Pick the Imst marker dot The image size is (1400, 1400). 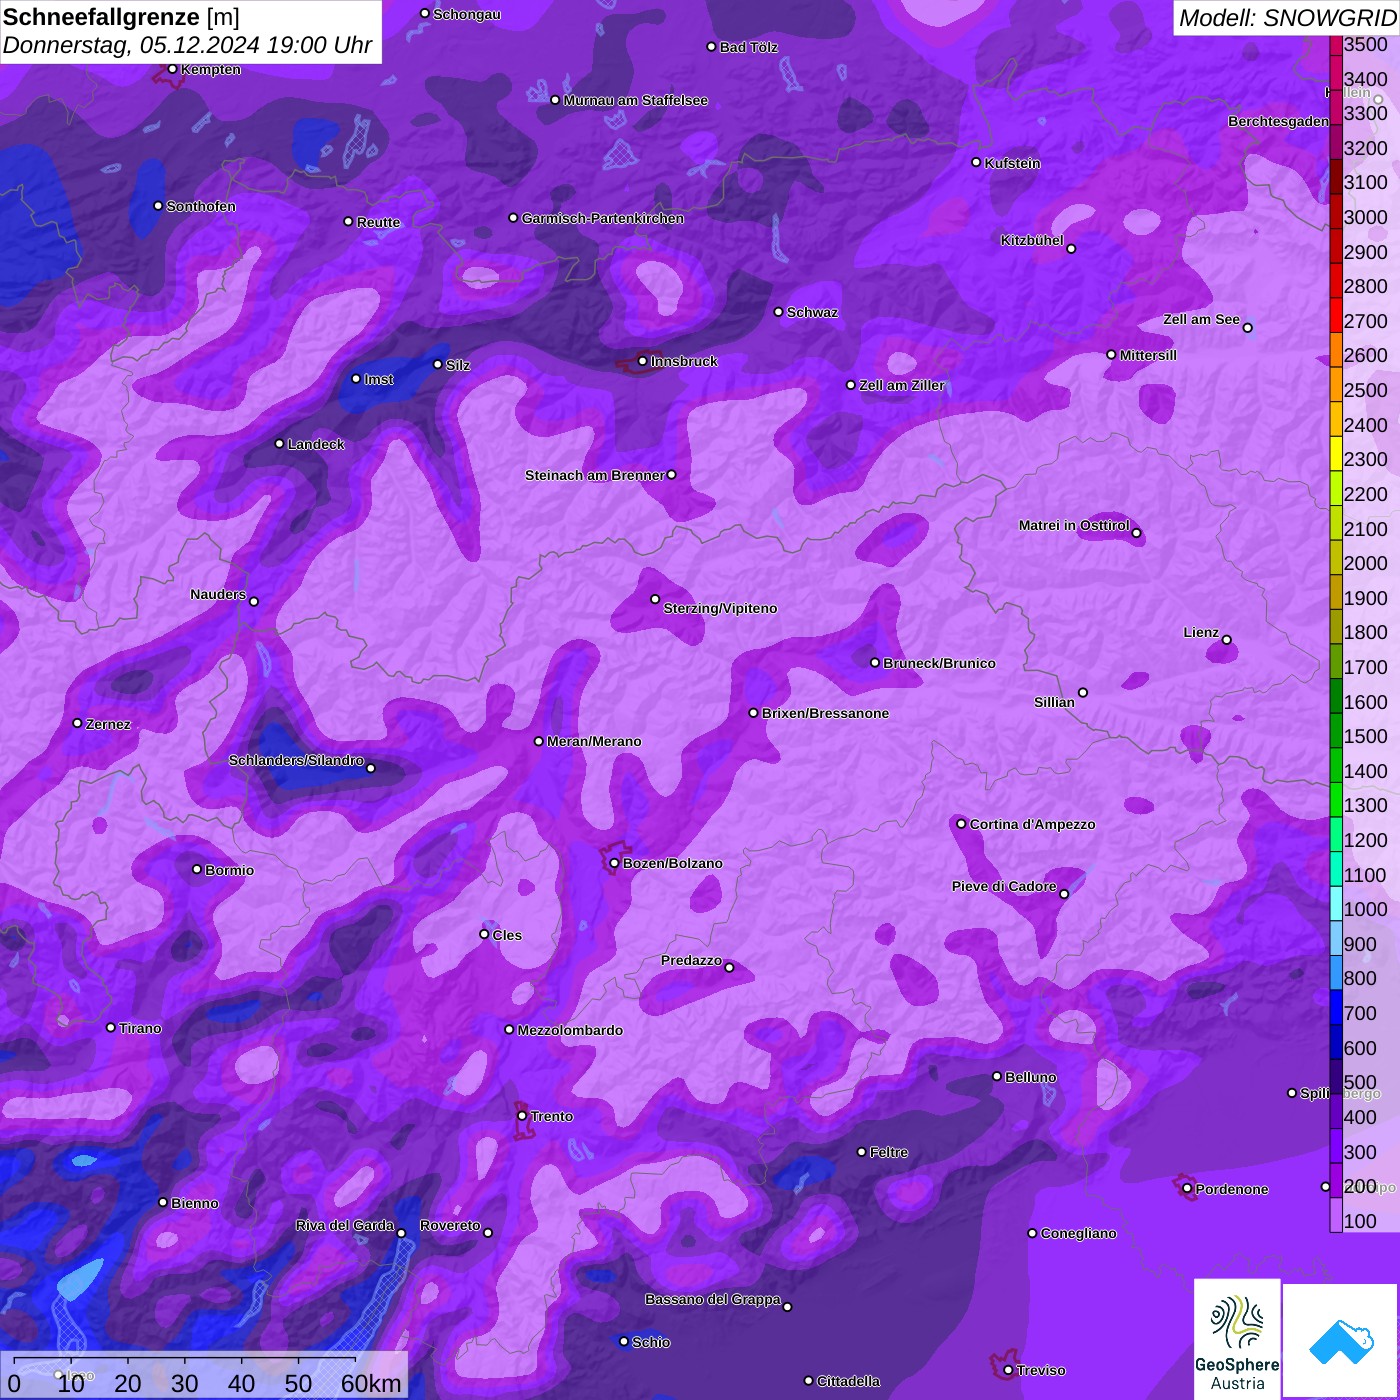(x=356, y=379)
